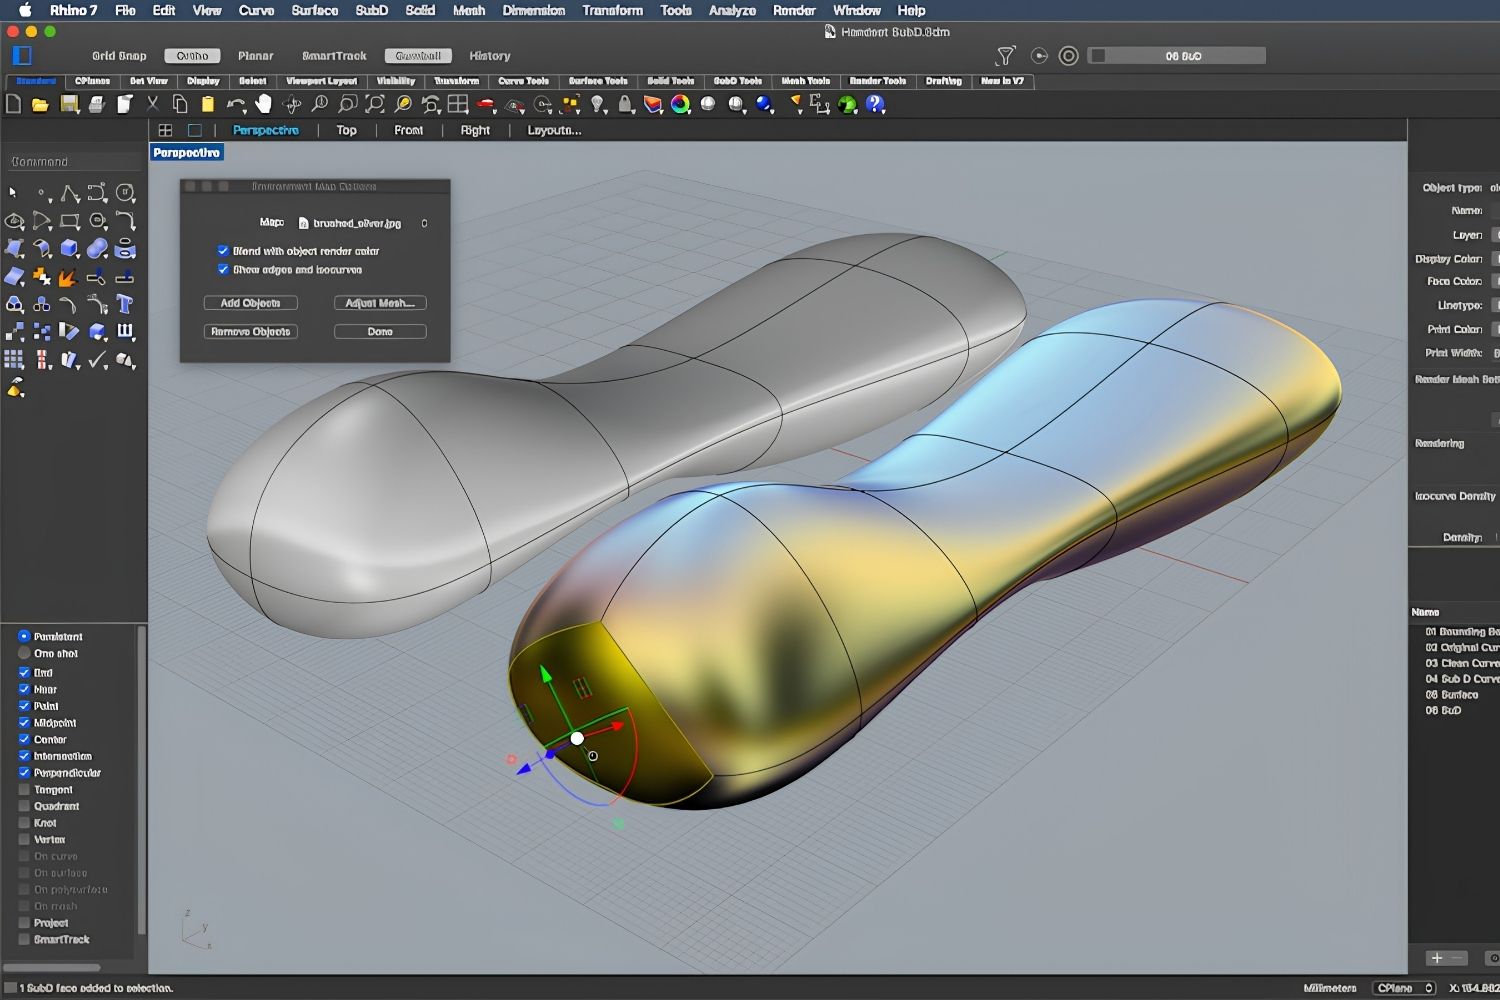
Task: Select the Text object tool
Action: click(125, 304)
